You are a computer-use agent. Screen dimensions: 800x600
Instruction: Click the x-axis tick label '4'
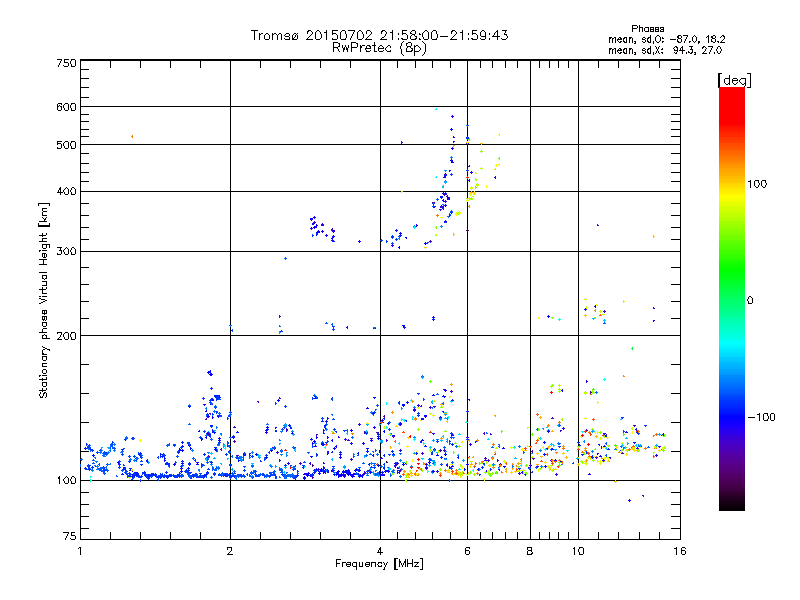[x=380, y=551]
